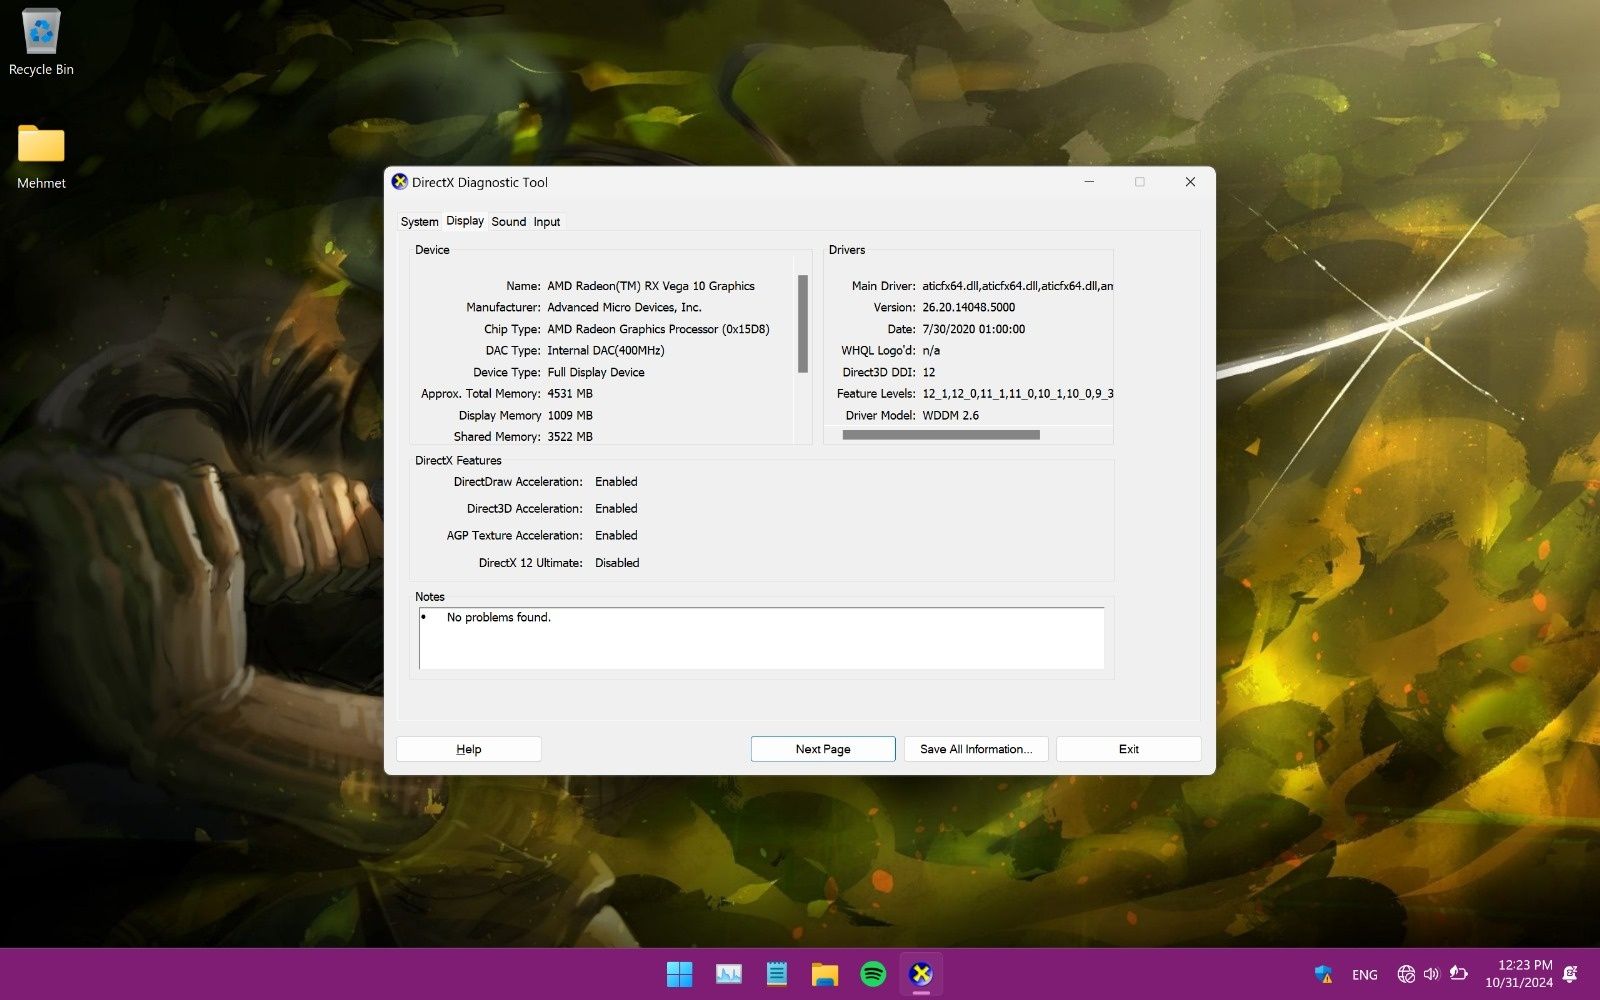The image size is (1600, 1000).
Task: Click the AGP Texture Acceleration Enabled status
Action: pyautogui.click(x=616, y=536)
